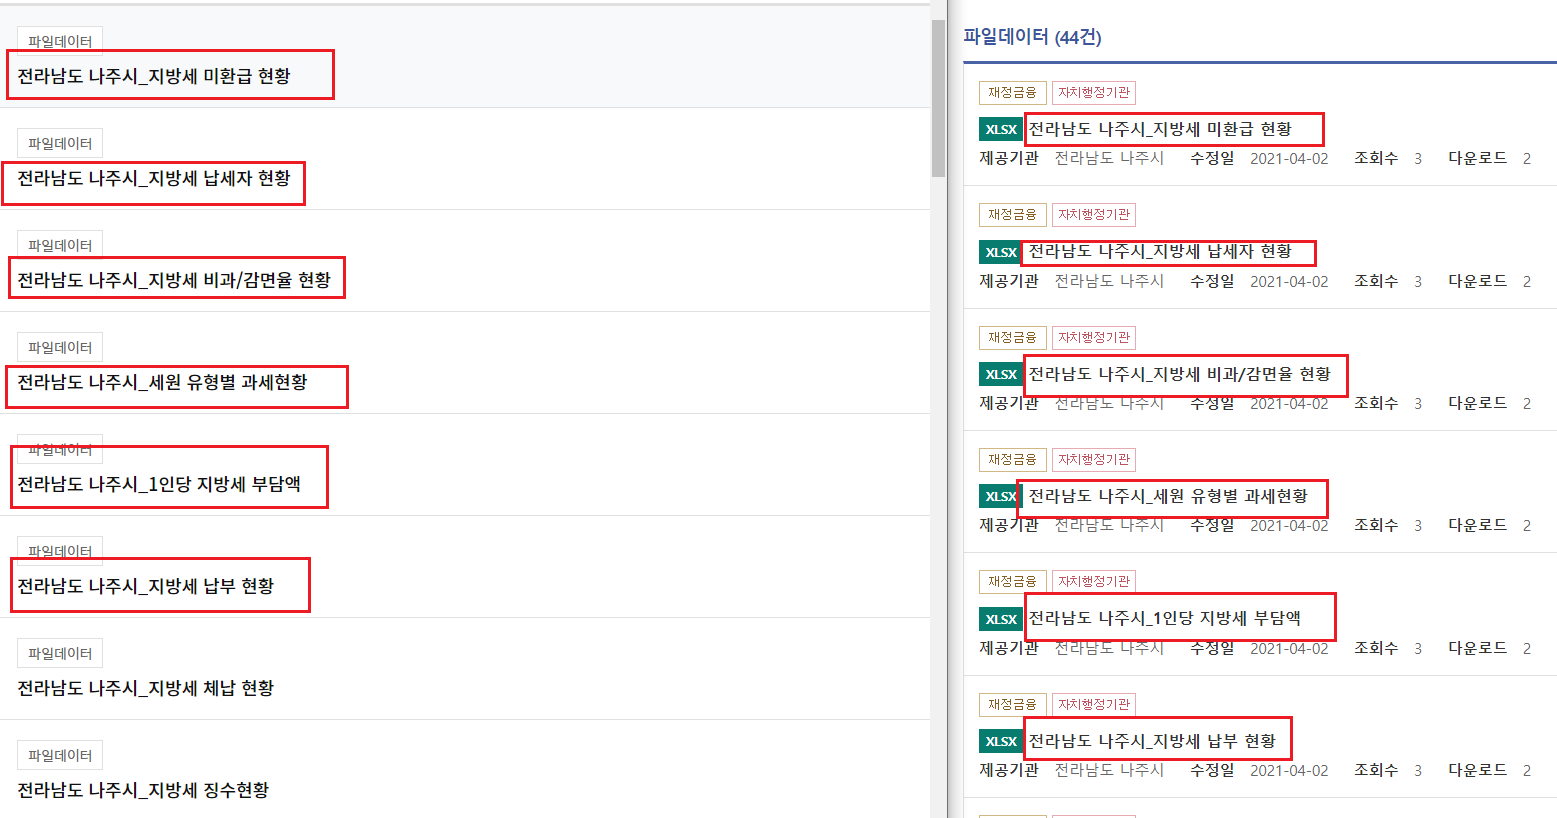This screenshot has width=1557, height=818.
Task: Click 수정일 2021-04-02 under 지방세 미환급 현황
Action: pos(1259,158)
